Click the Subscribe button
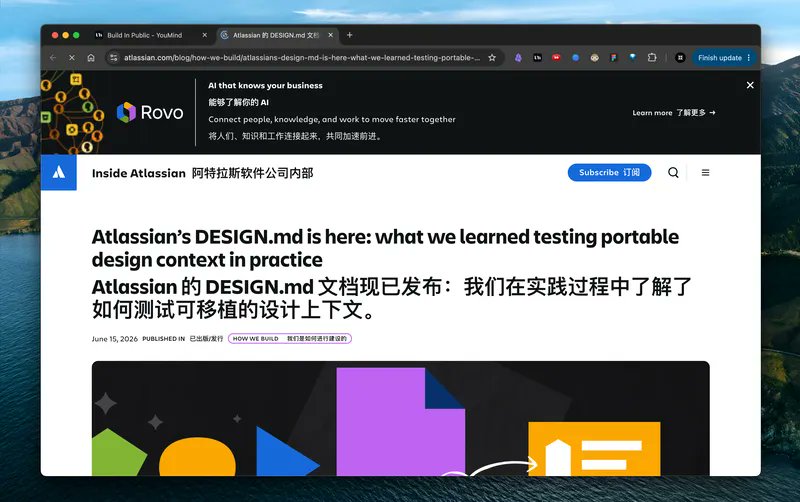 [609, 172]
